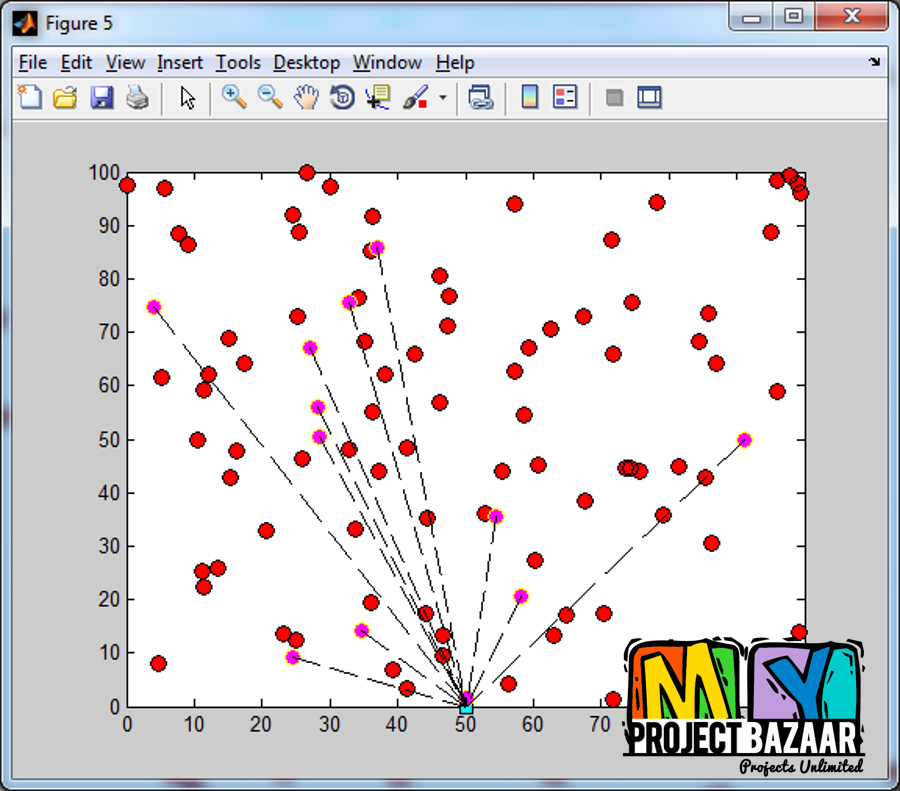Open the Desktop menu
The image size is (900, 791).
coord(306,62)
